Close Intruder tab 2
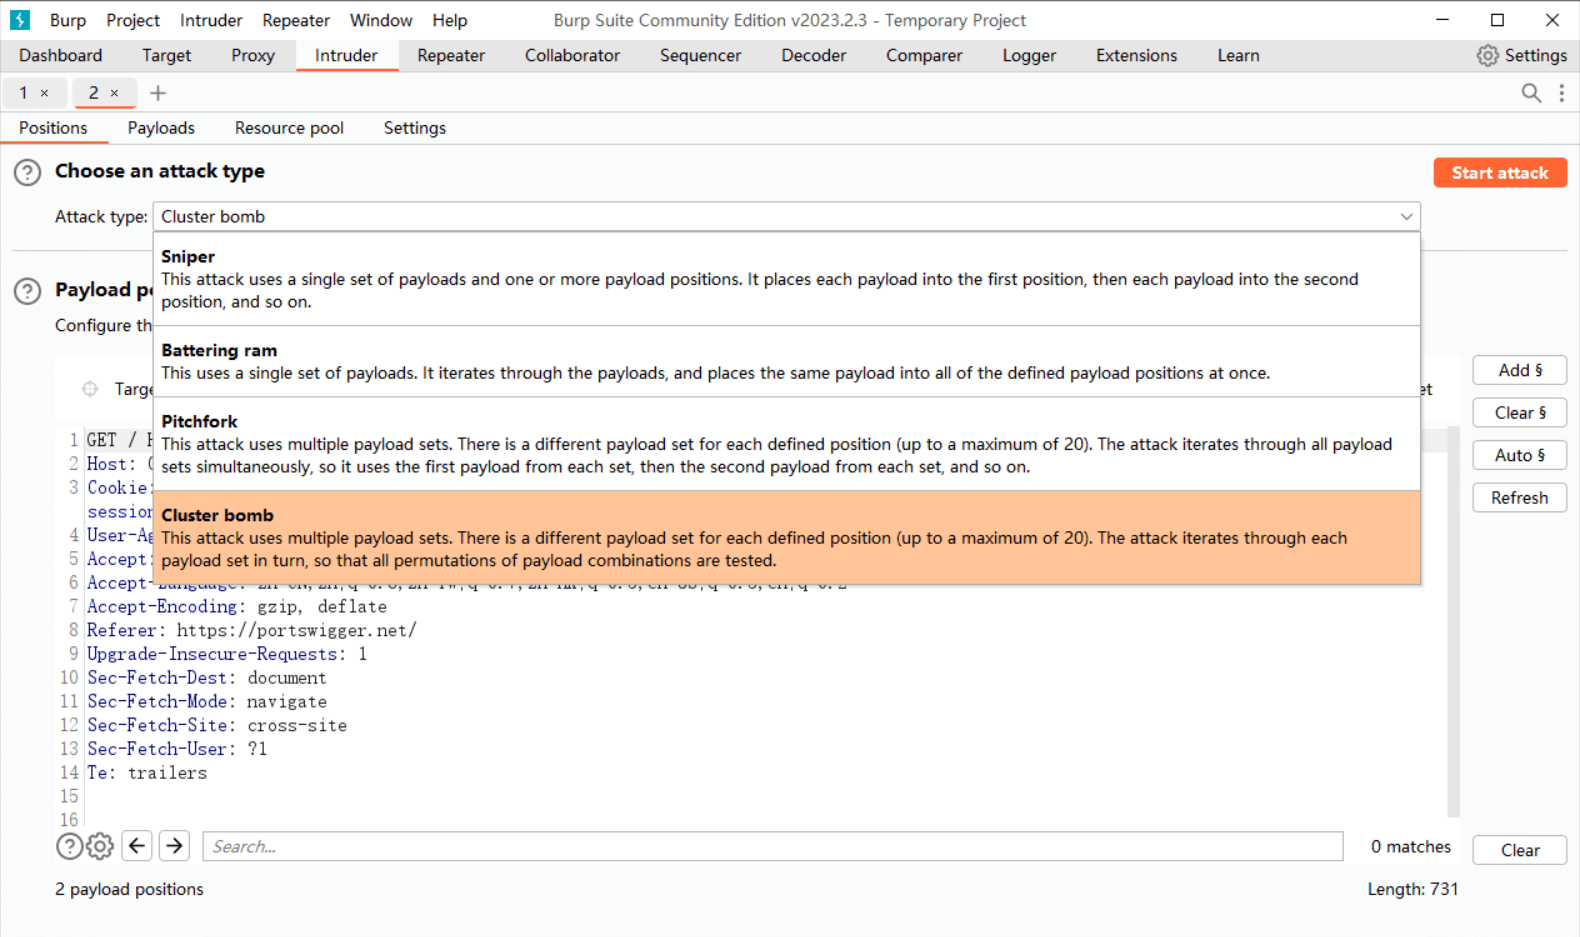Image resolution: width=1580 pixels, height=937 pixels. [x=114, y=93]
